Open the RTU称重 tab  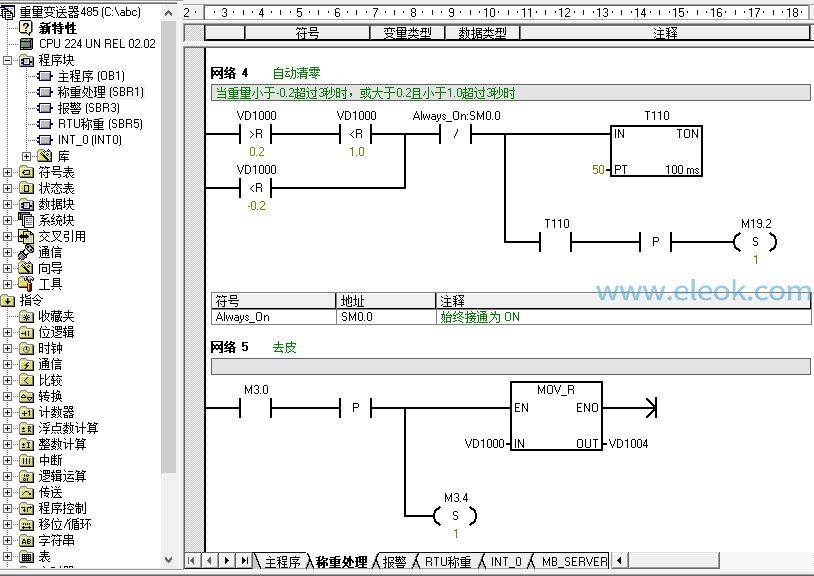click(x=448, y=561)
